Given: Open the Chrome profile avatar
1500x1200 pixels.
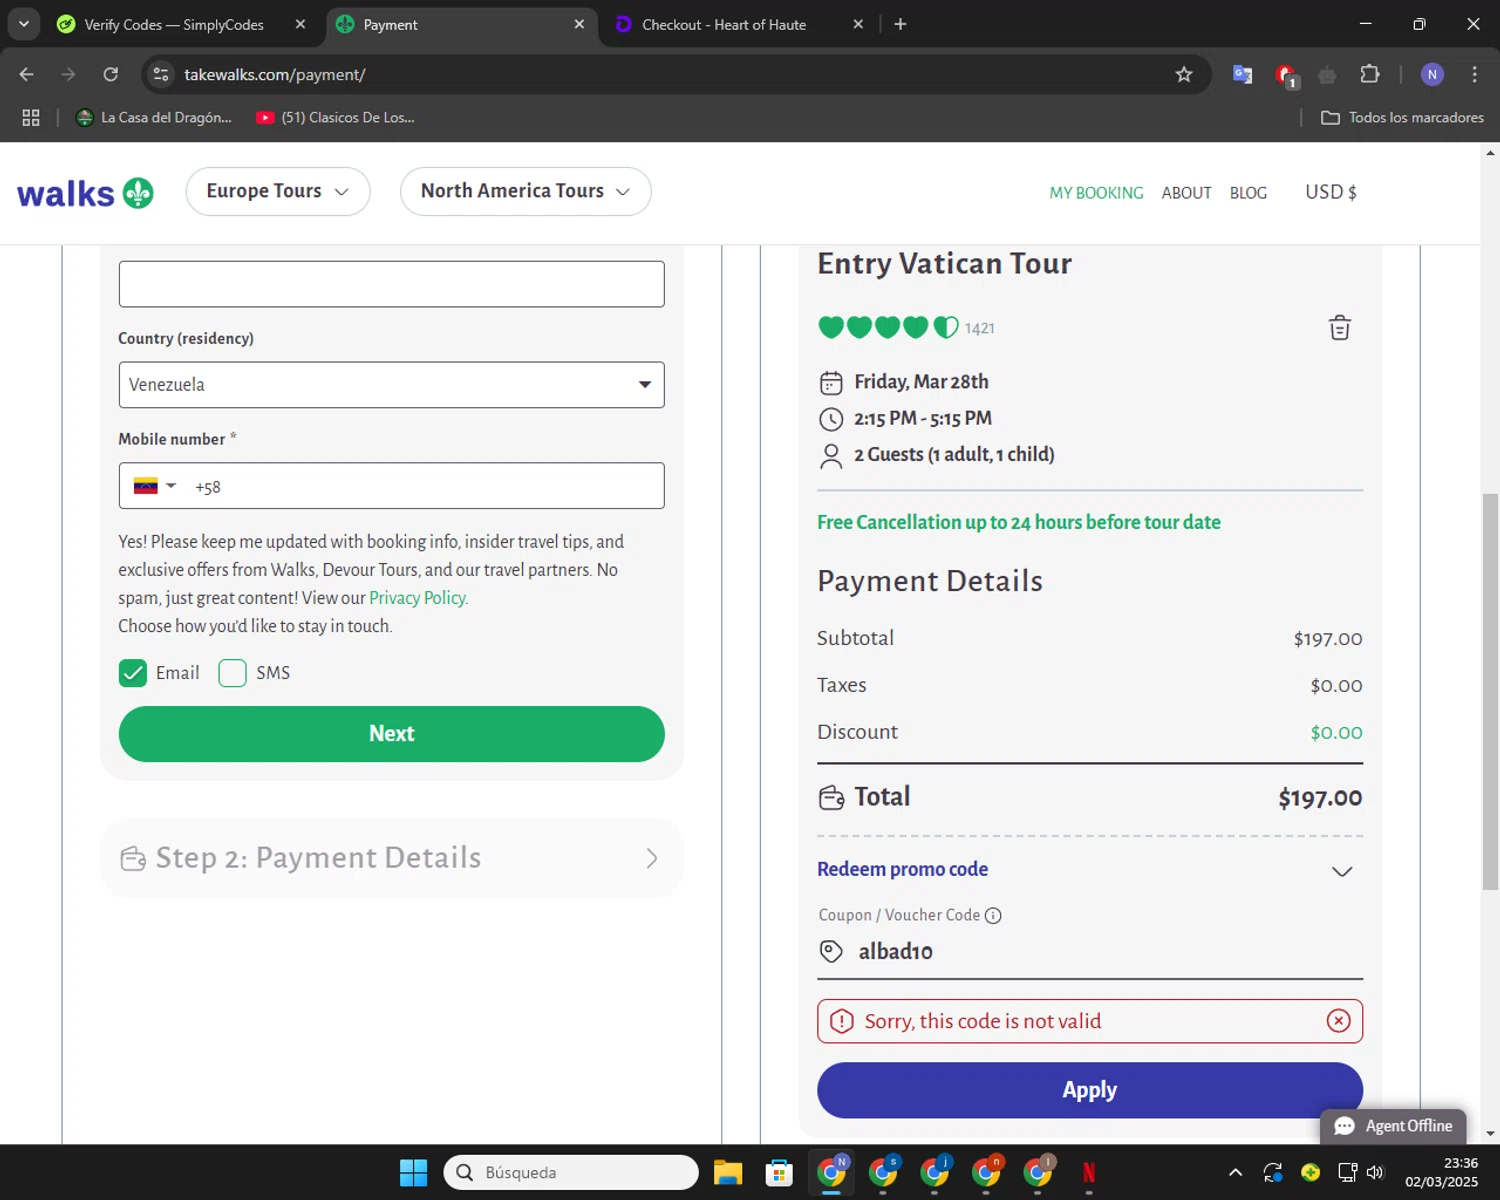Looking at the screenshot, I should (1432, 74).
